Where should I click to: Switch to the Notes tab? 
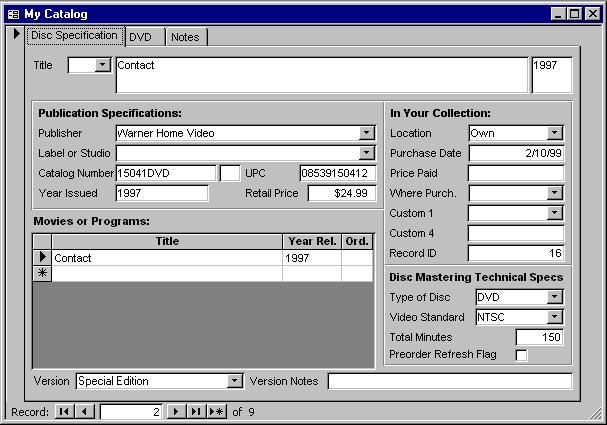click(x=185, y=37)
